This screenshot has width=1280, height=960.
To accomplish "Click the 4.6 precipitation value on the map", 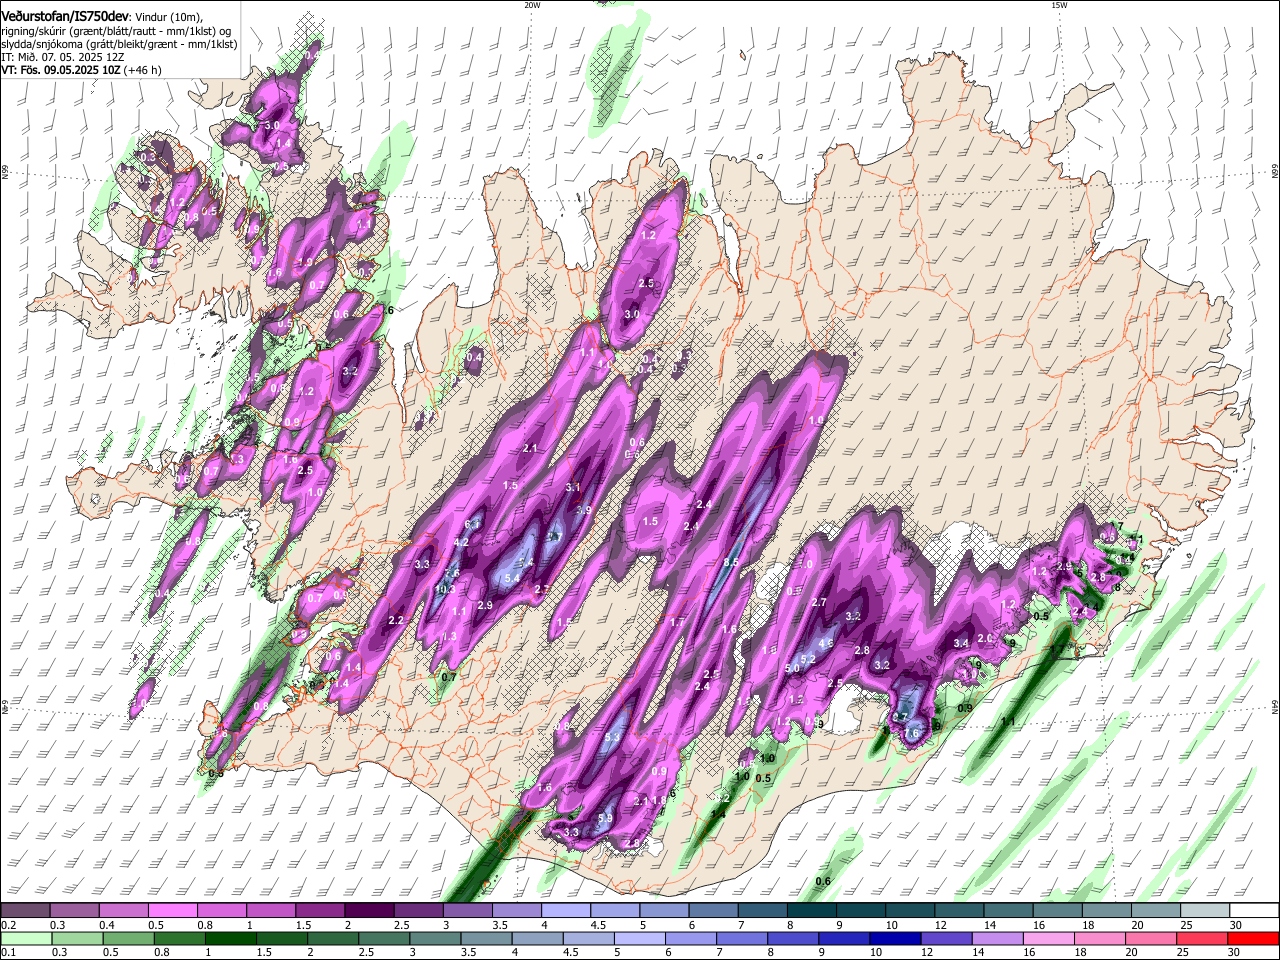I will click(x=826, y=643).
